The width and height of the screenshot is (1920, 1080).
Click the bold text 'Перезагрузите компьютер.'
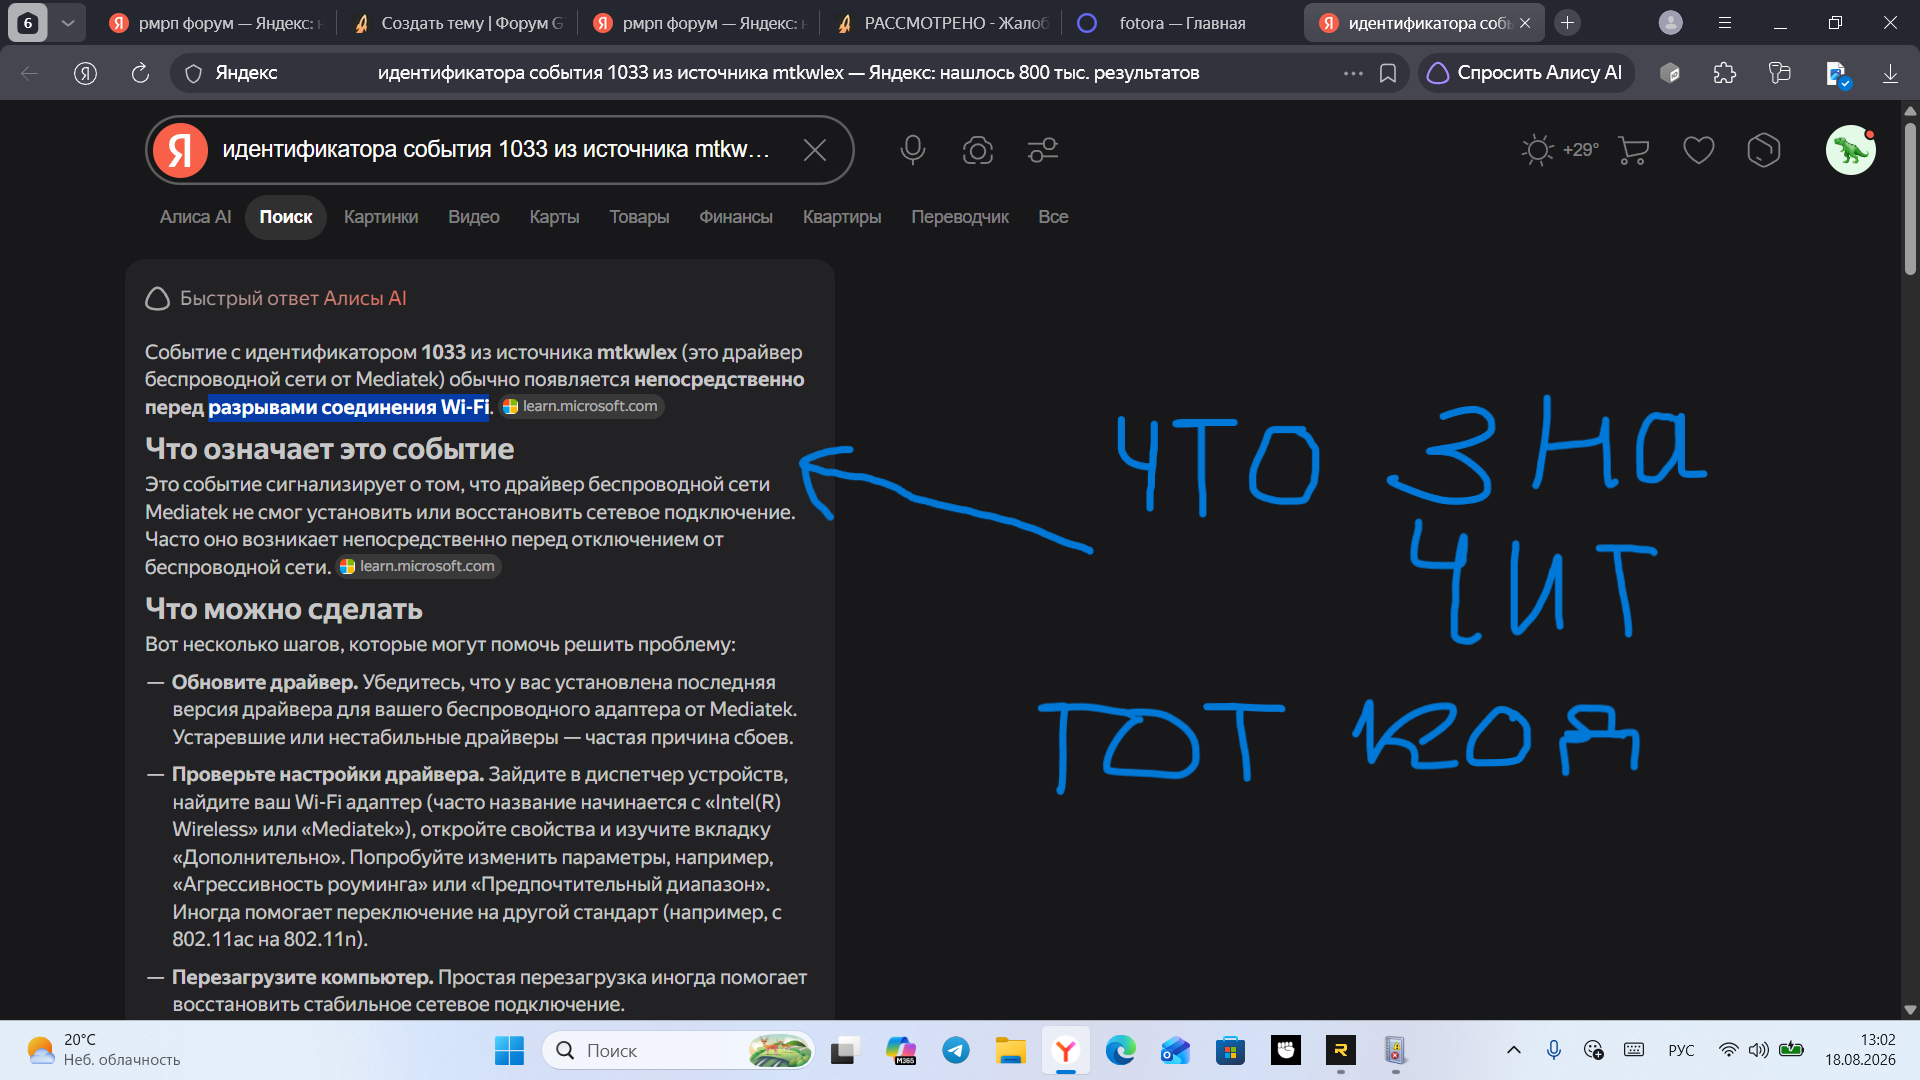coord(303,978)
